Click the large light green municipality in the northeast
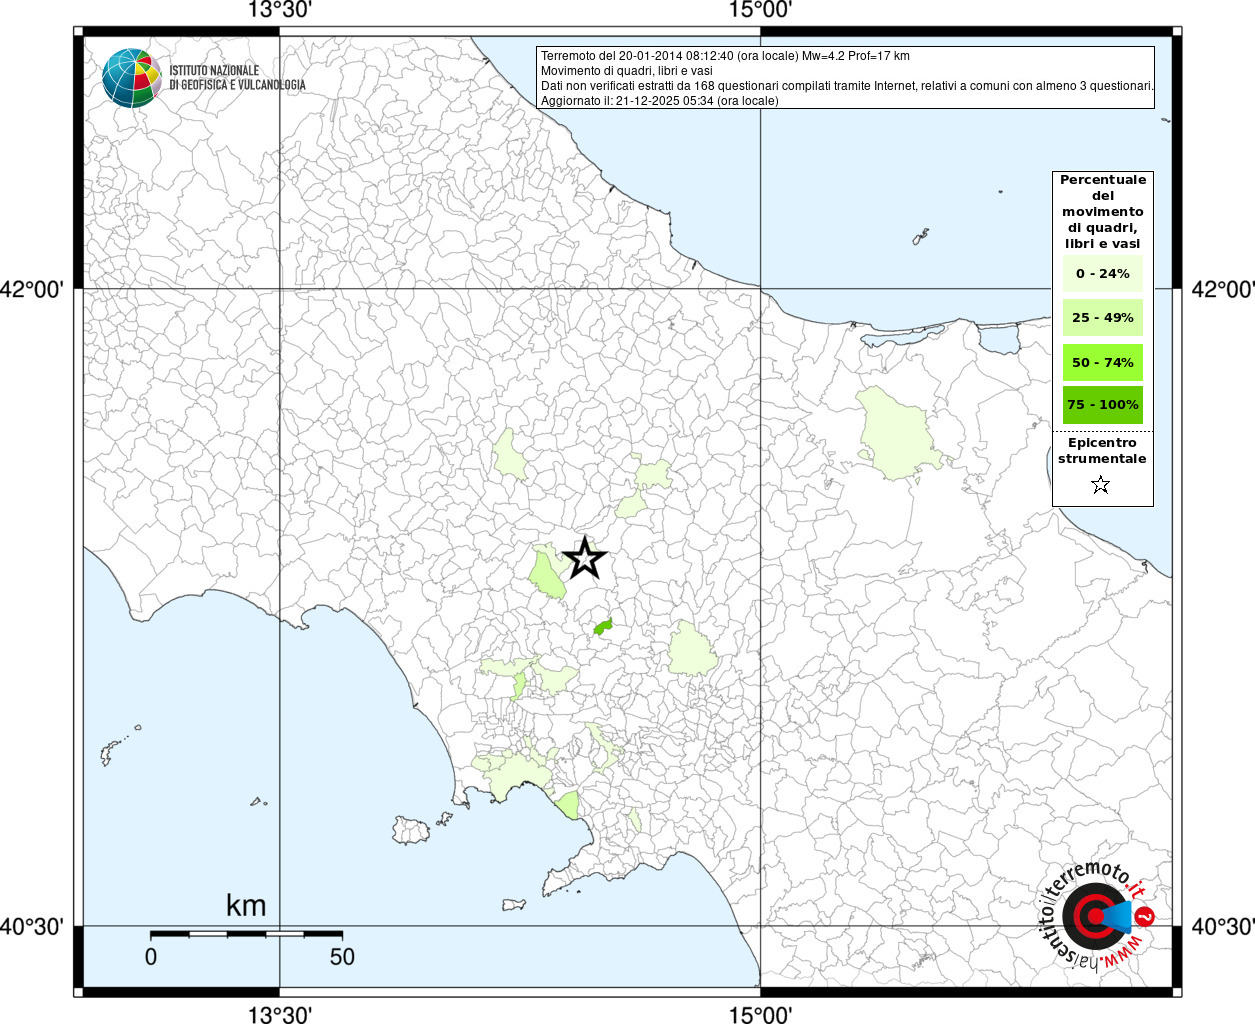 (898, 433)
